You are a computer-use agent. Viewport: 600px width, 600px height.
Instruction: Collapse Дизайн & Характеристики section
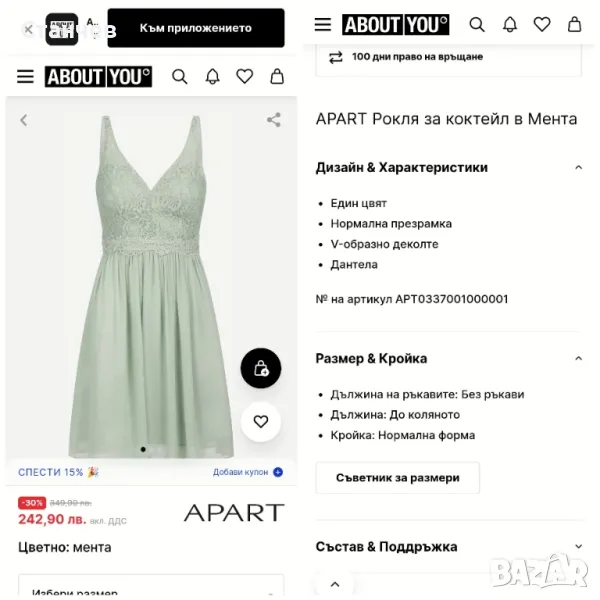pos(579,167)
